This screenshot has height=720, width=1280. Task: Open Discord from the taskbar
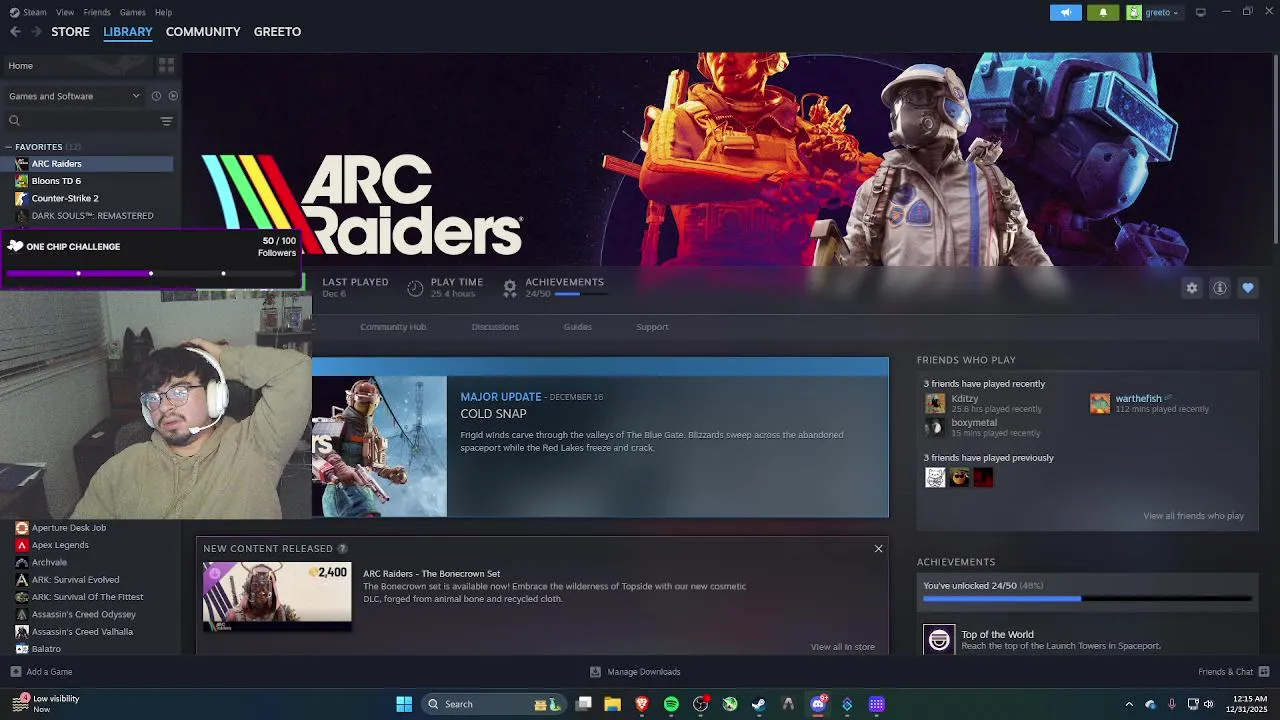pos(818,704)
